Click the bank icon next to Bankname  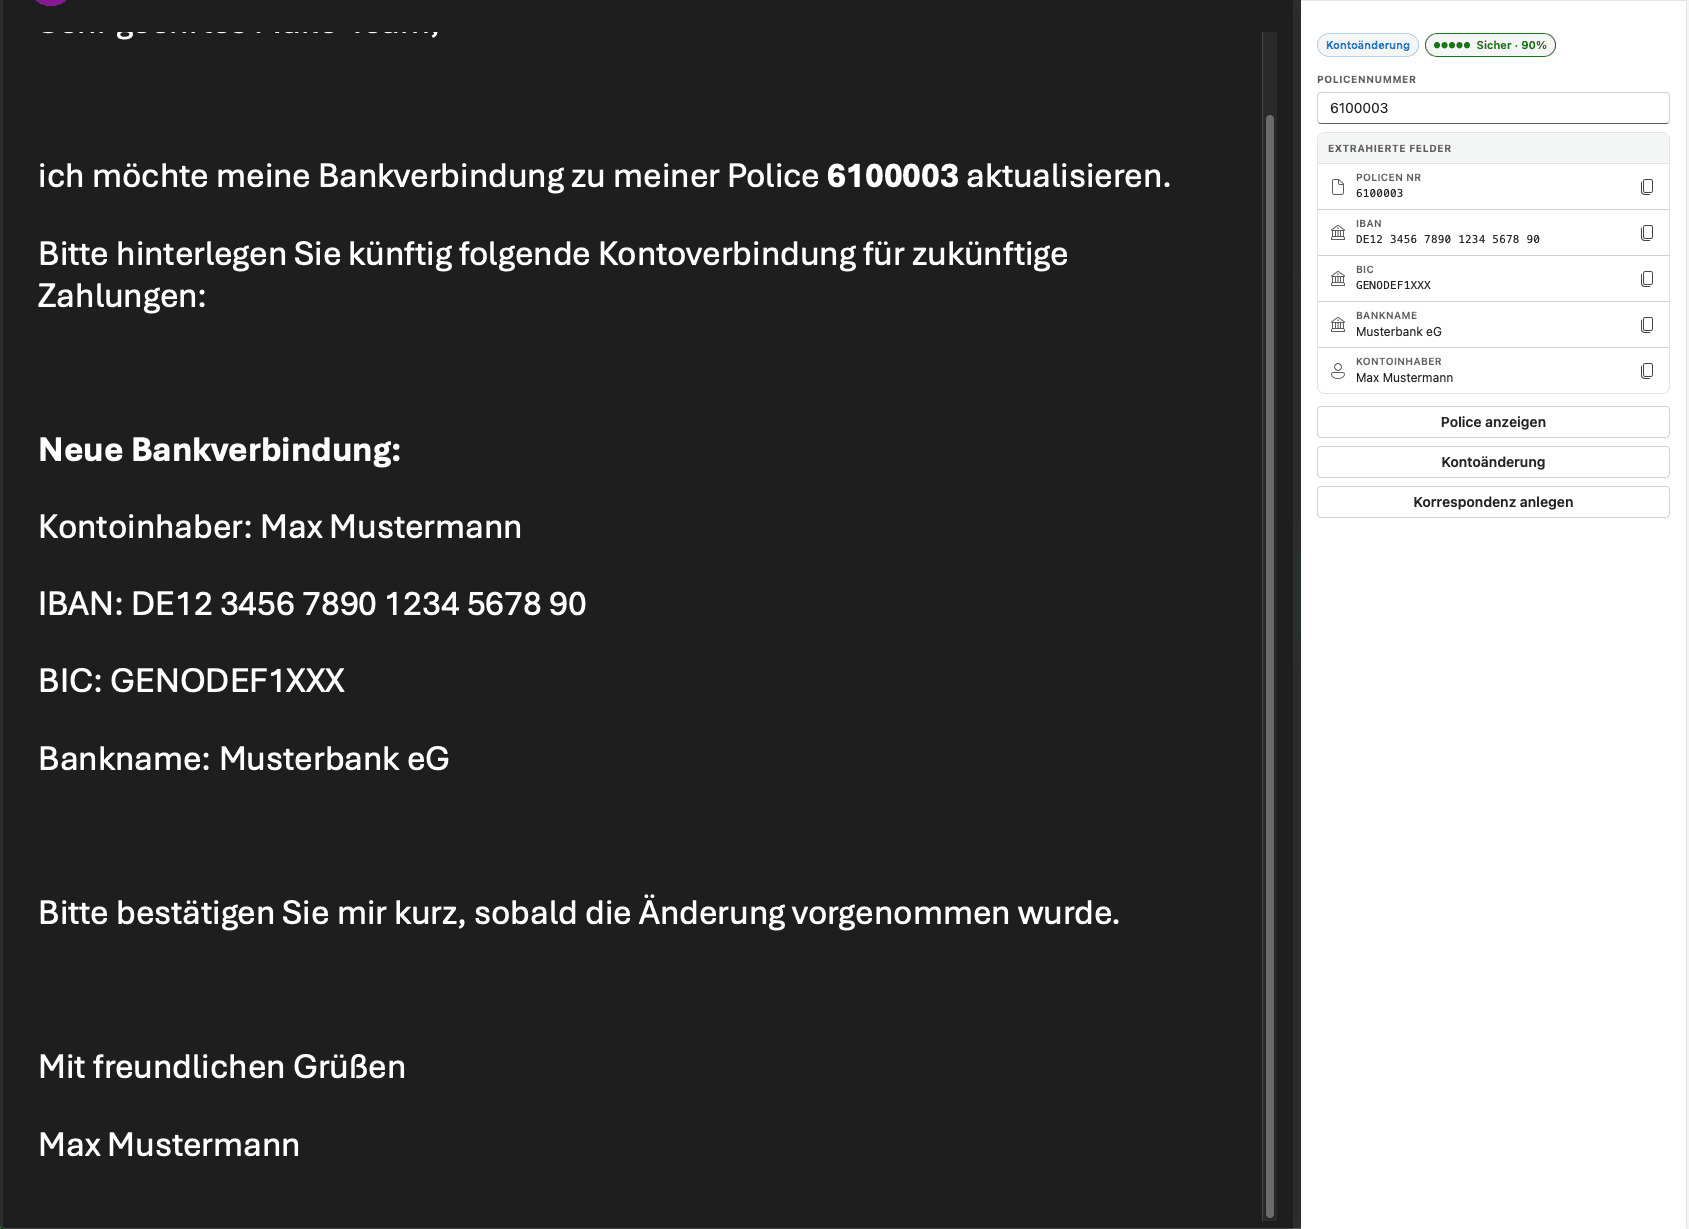pos(1338,324)
